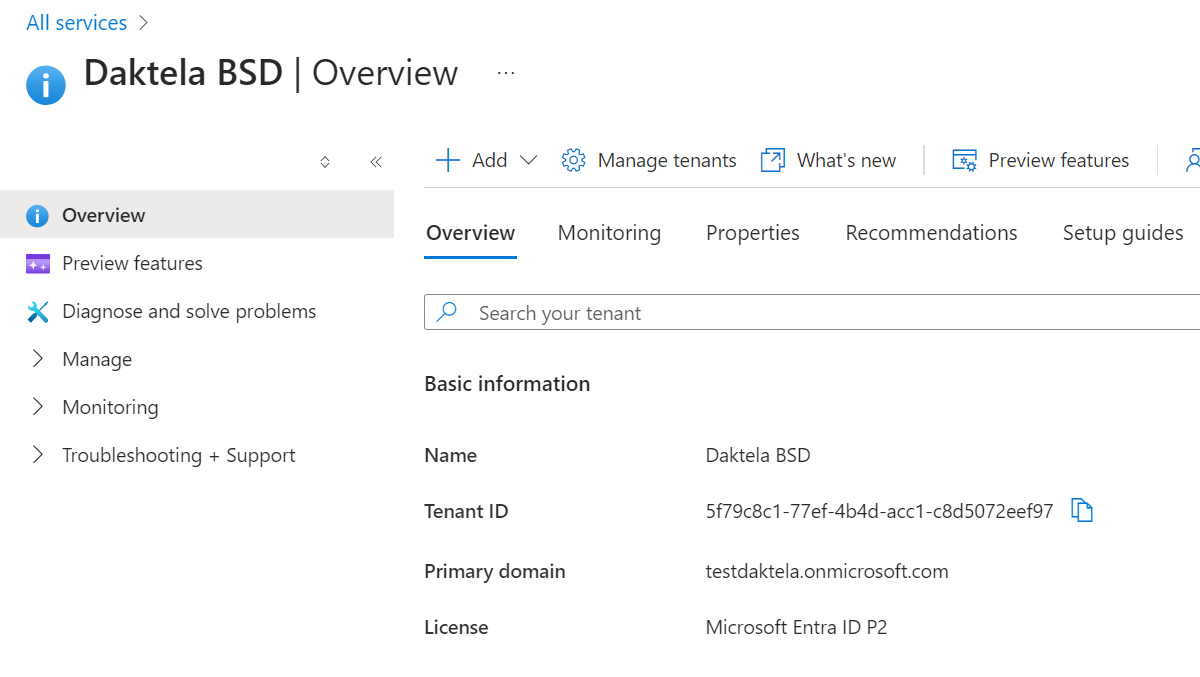Screen dimensions: 1200x677
Task: Open the Add dropdown arrow
Action: [529, 160]
